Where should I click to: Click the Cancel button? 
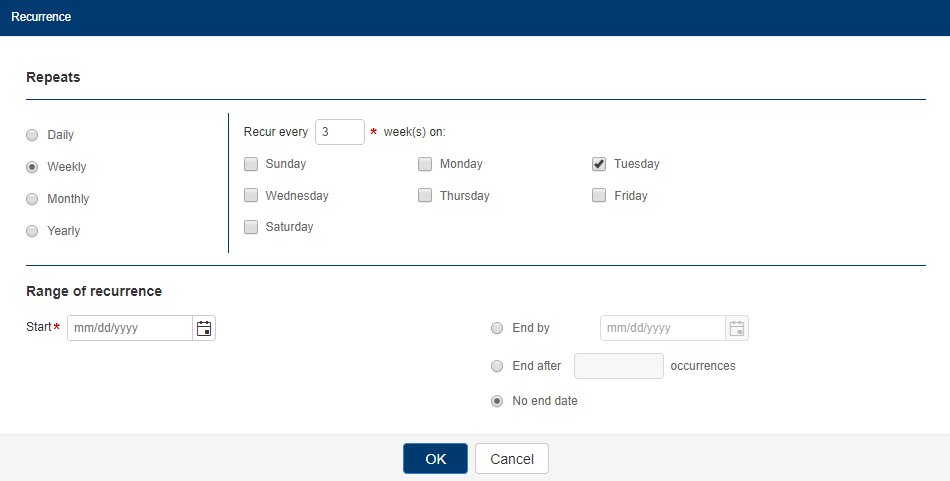(512, 459)
